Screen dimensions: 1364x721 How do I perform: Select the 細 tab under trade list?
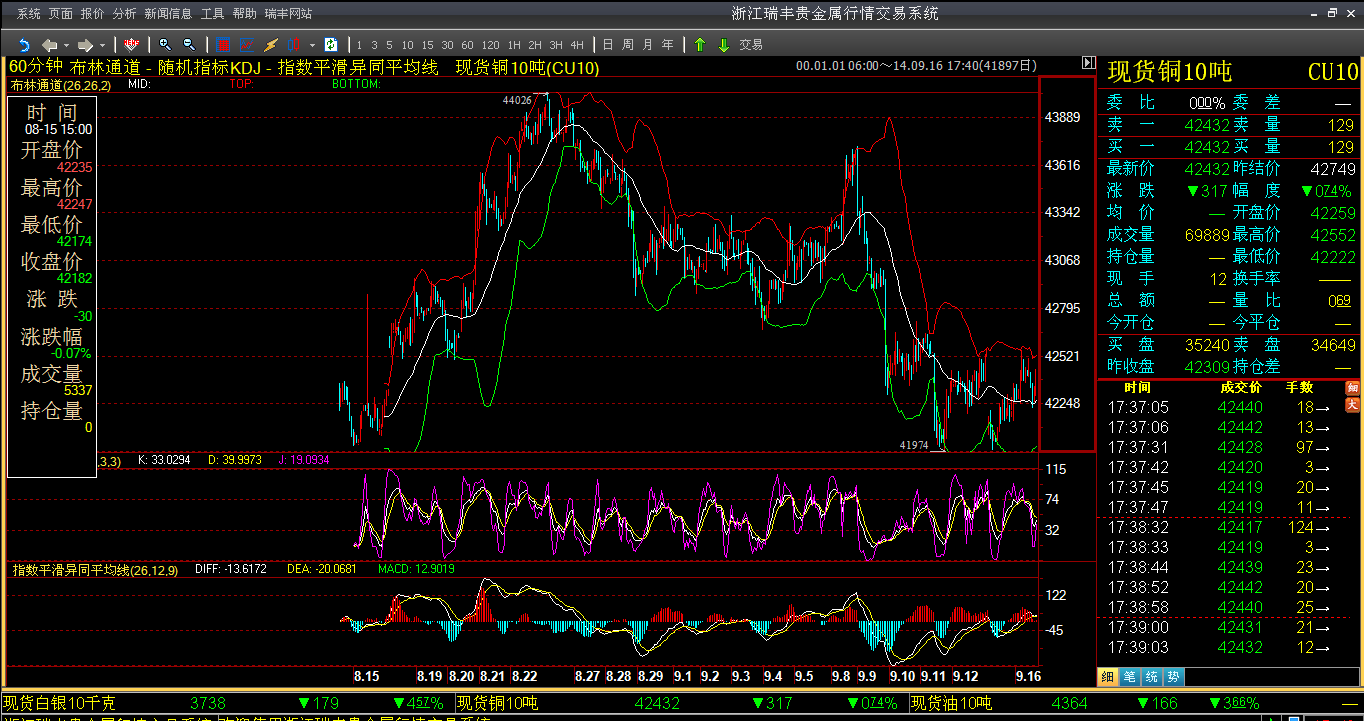point(1108,676)
